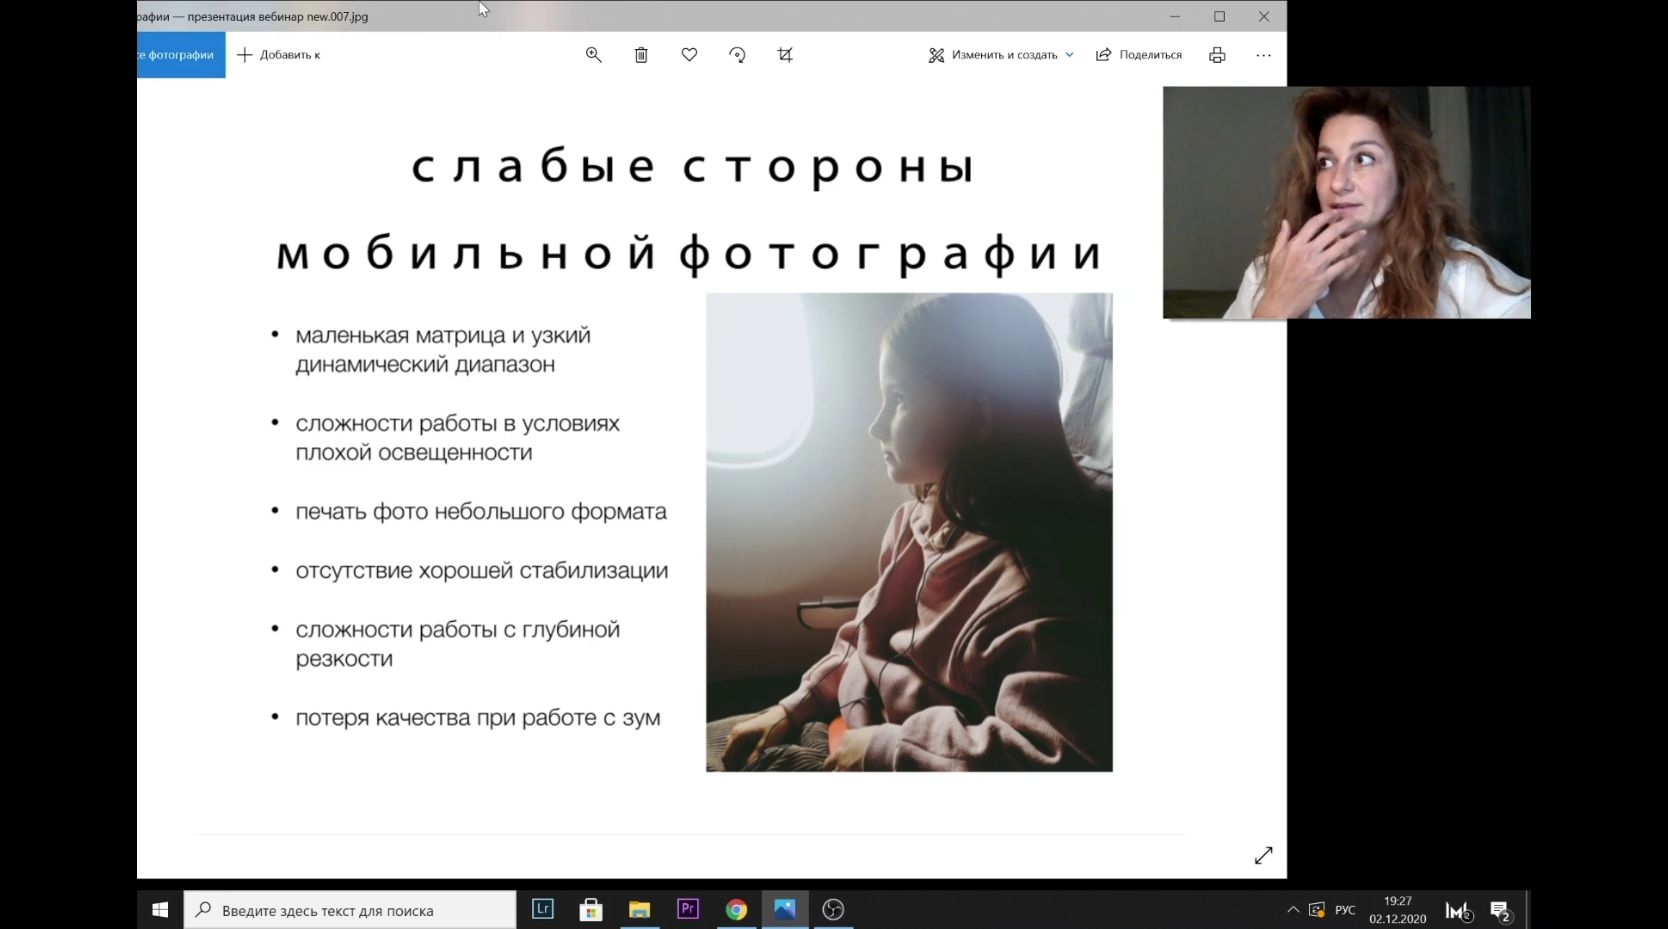1668x929 pixels.
Task: Launch Lightroom from the taskbar
Action: [543, 909]
